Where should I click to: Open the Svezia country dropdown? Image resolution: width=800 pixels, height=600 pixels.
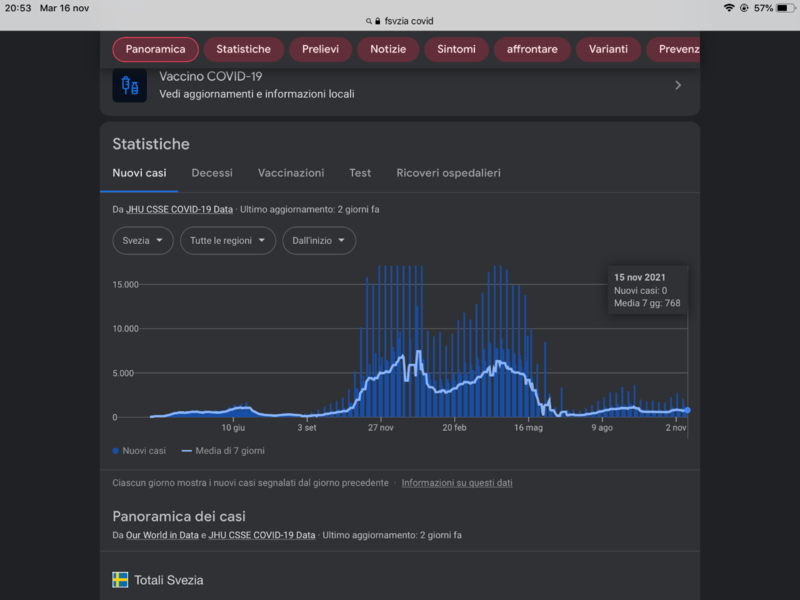pos(143,241)
